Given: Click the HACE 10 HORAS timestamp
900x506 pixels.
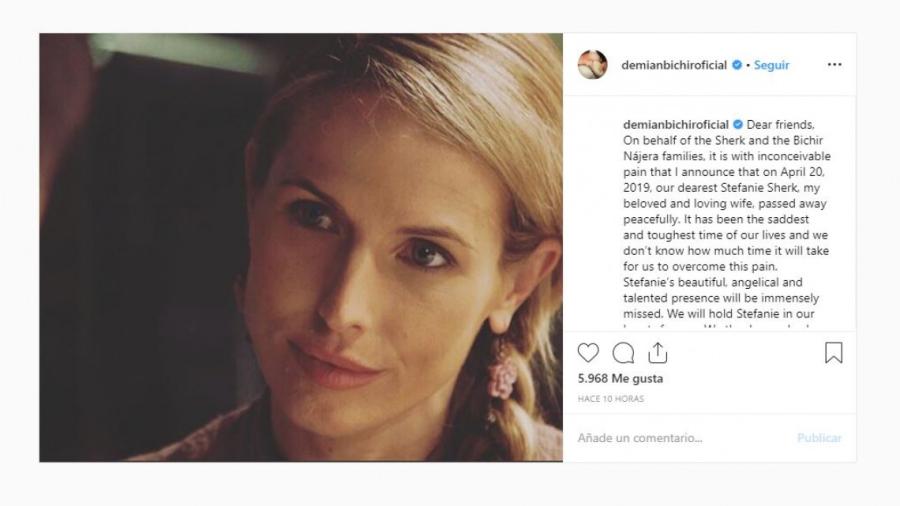Looking at the screenshot, I should pyautogui.click(x=611, y=399).
